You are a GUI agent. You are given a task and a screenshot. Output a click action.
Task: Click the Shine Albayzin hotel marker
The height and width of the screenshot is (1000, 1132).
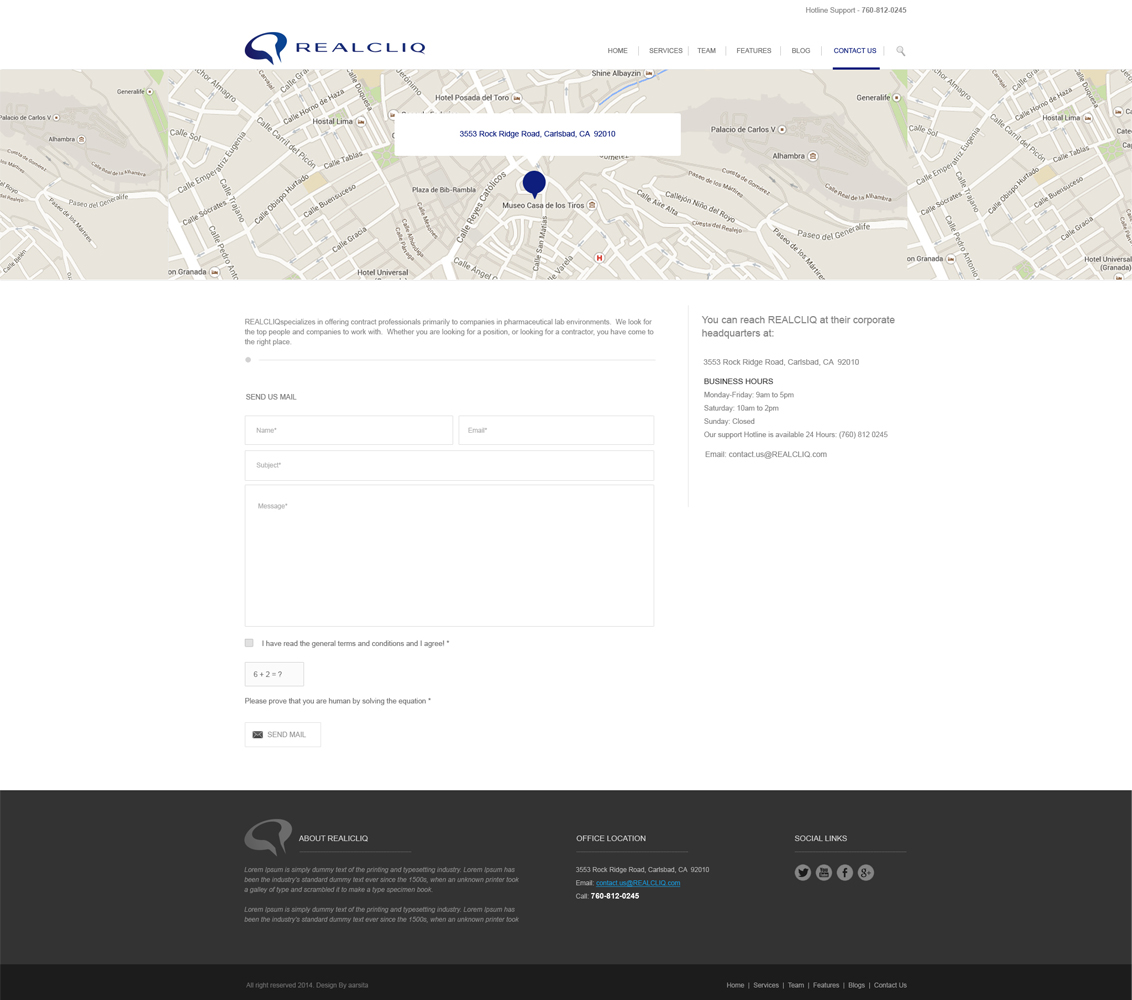(x=649, y=74)
